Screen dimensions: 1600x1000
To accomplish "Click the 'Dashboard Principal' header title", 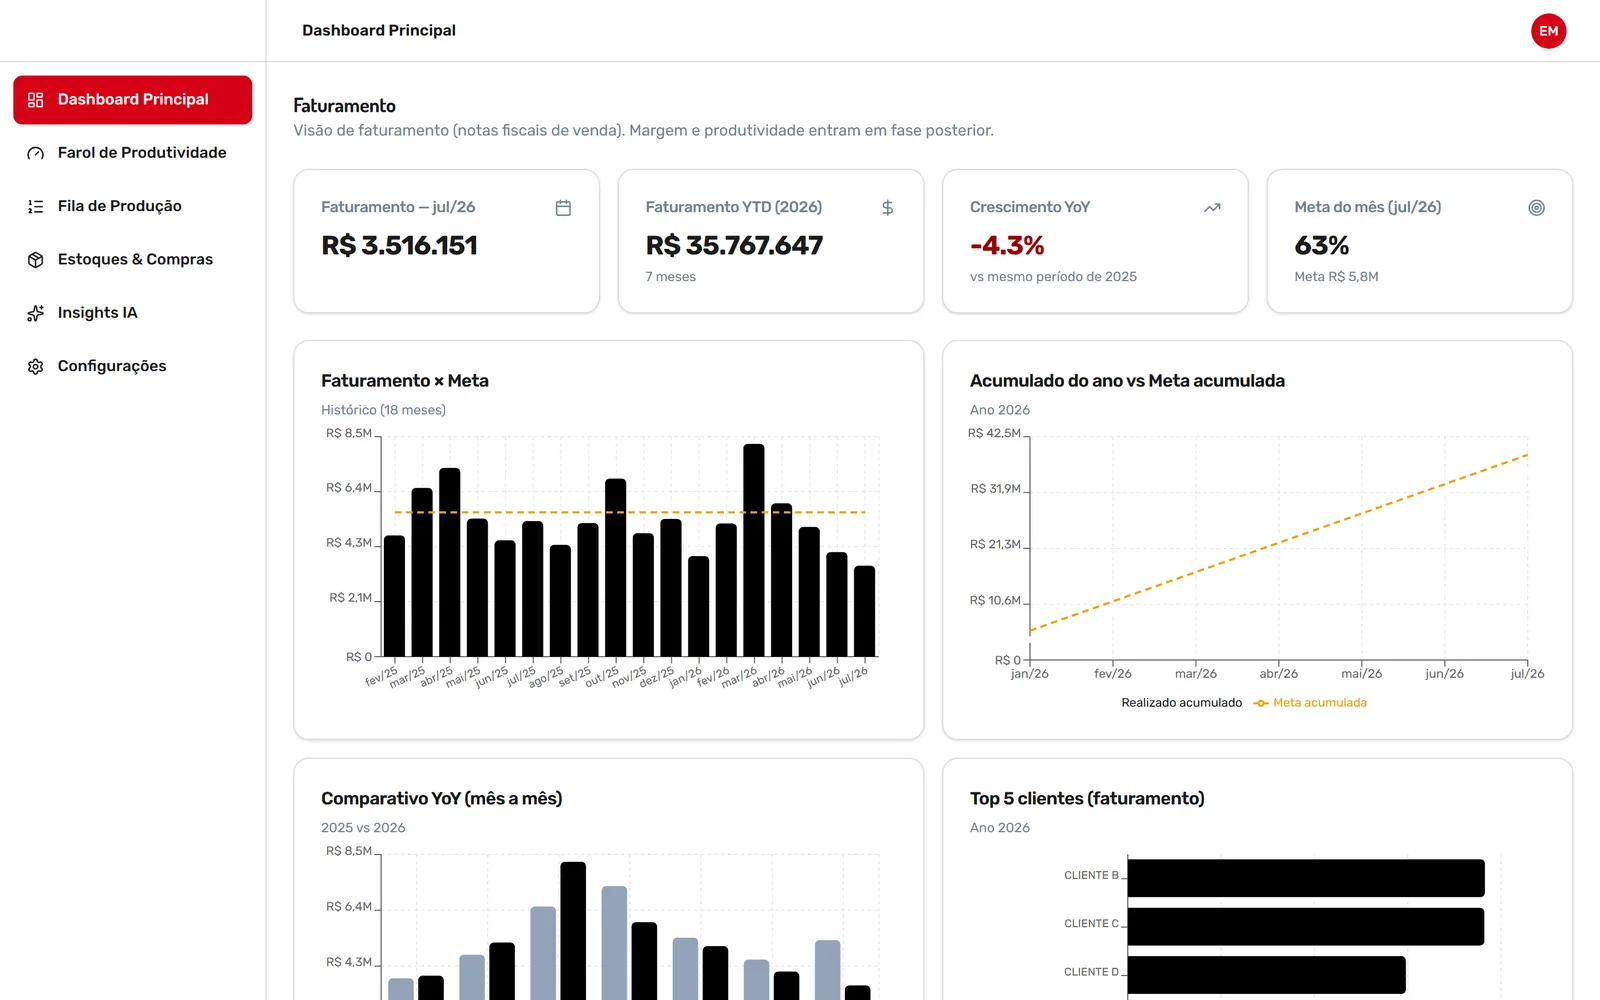I will [x=379, y=31].
